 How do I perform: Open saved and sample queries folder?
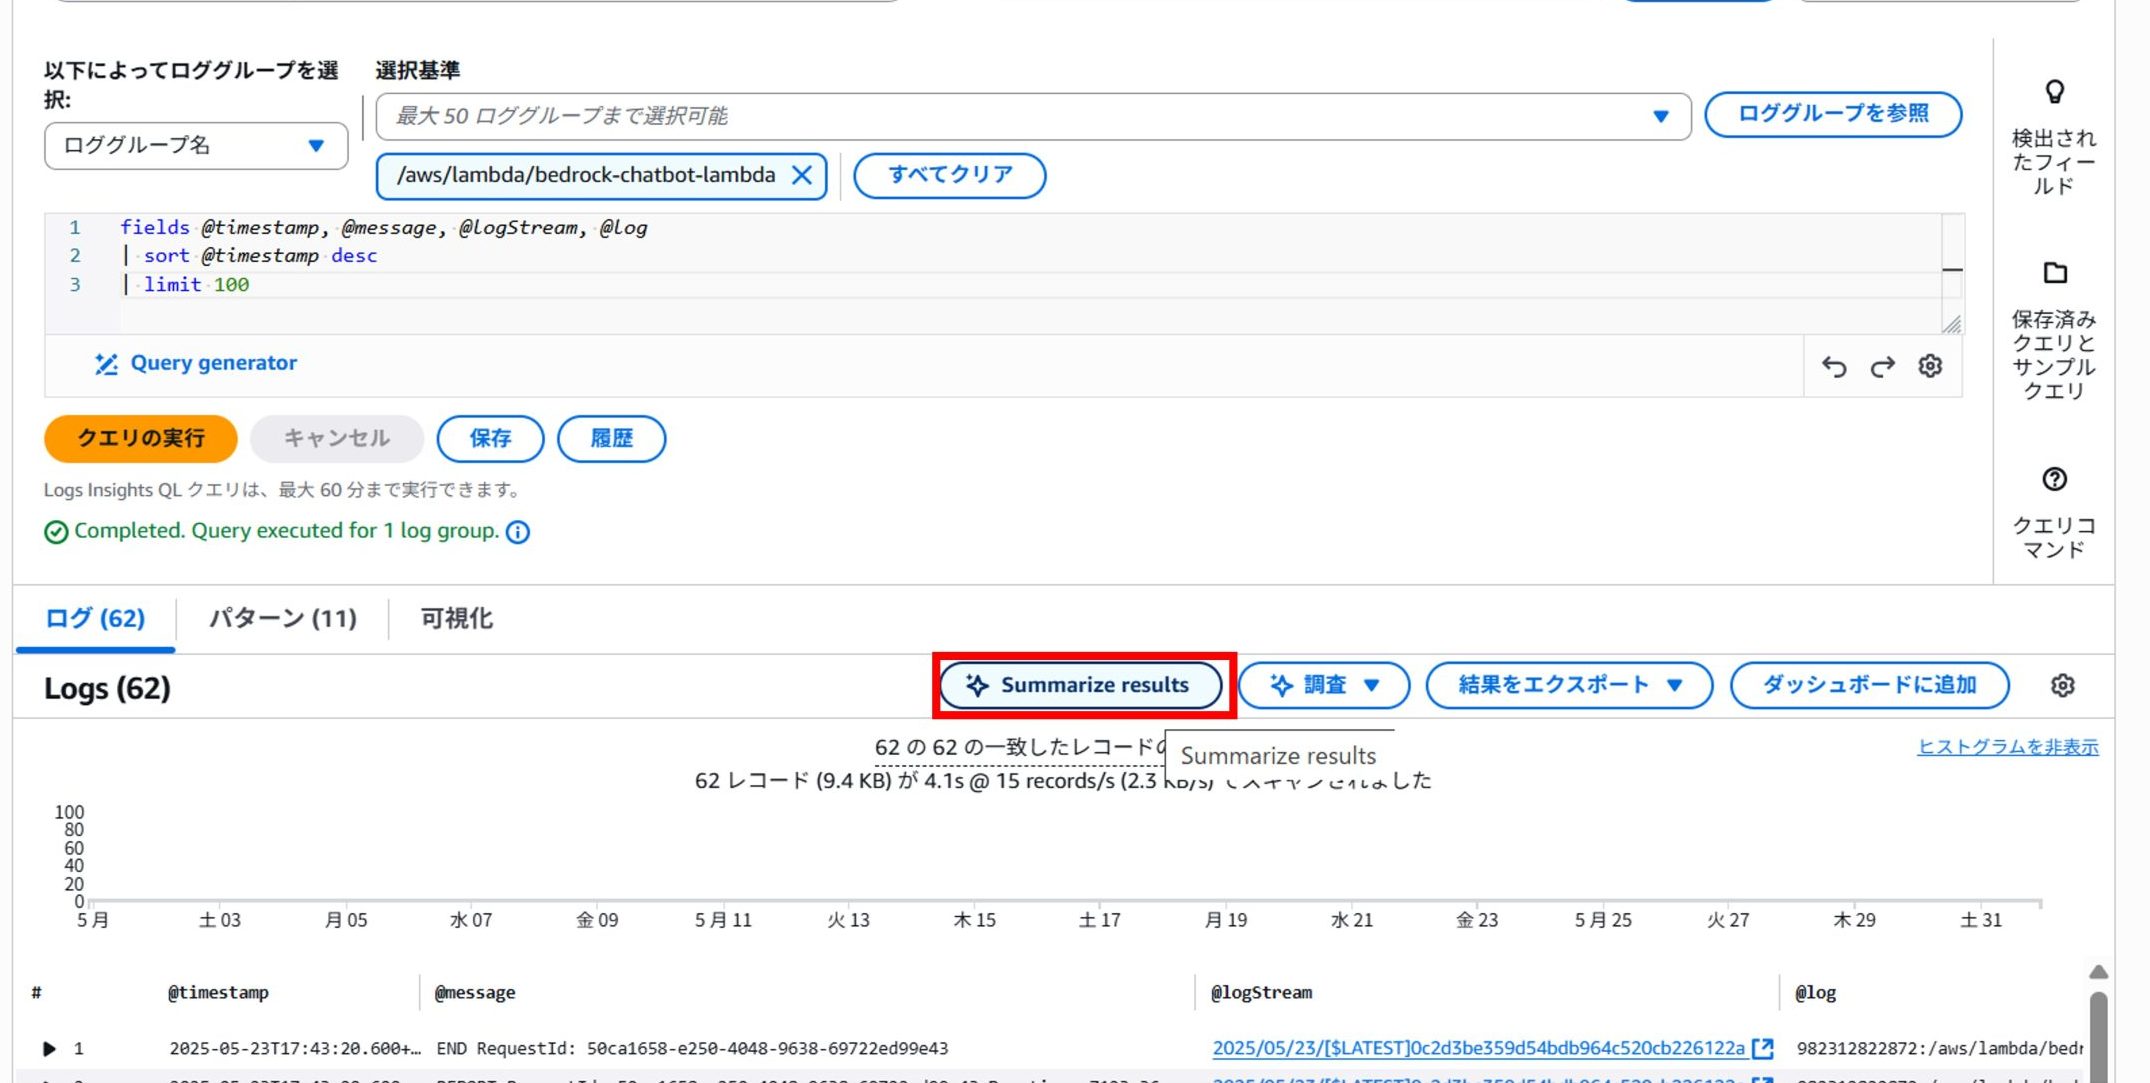click(x=2053, y=273)
